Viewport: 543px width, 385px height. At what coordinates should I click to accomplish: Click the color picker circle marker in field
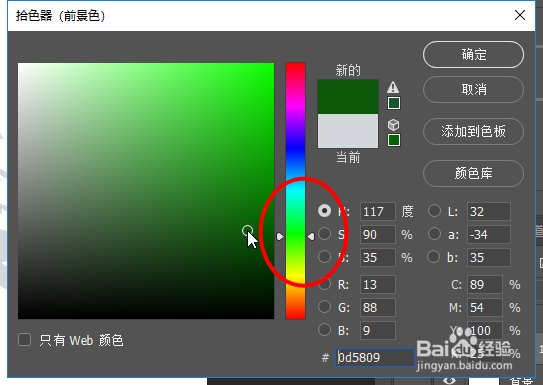click(x=247, y=230)
